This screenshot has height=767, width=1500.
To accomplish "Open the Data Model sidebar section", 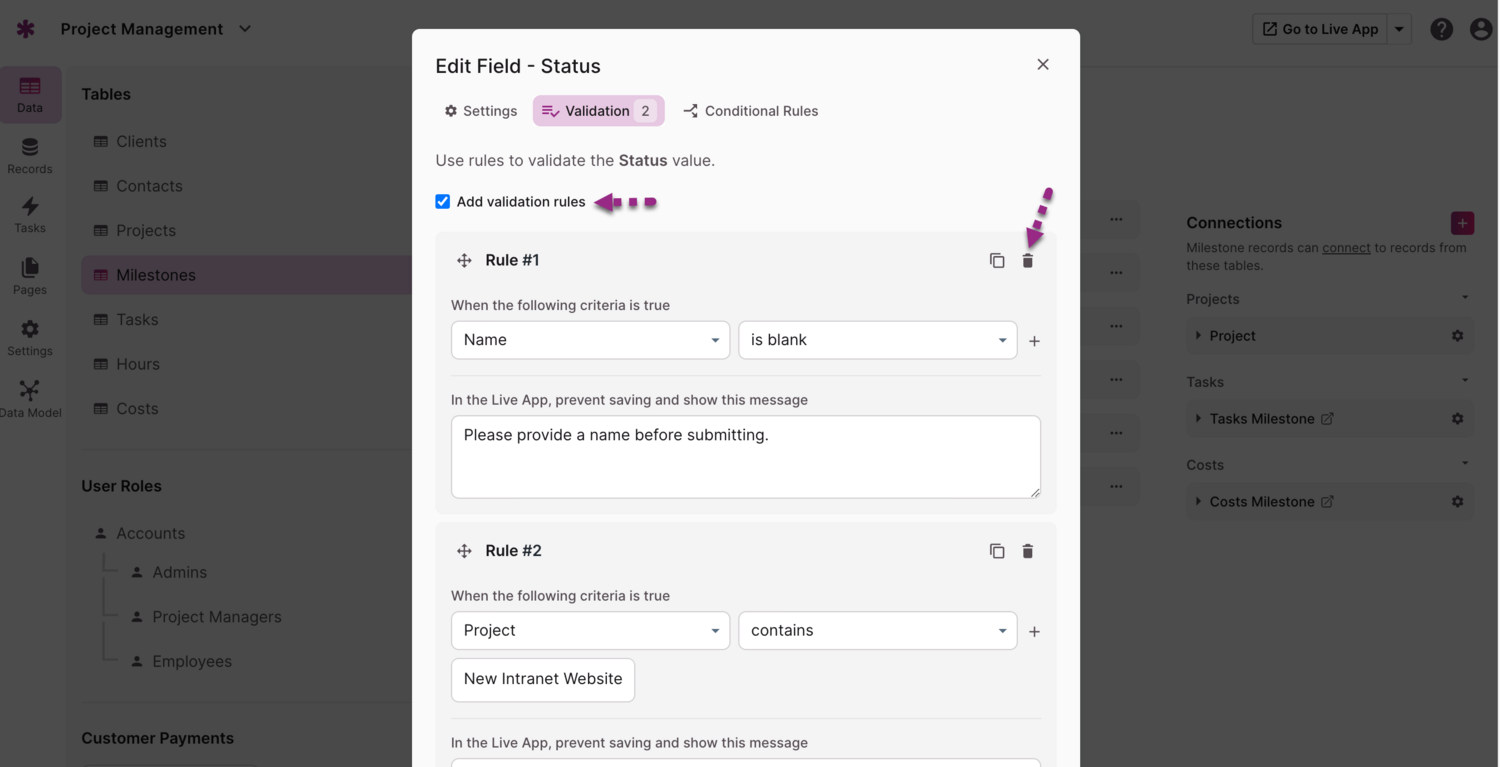I will [x=30, y=398].
